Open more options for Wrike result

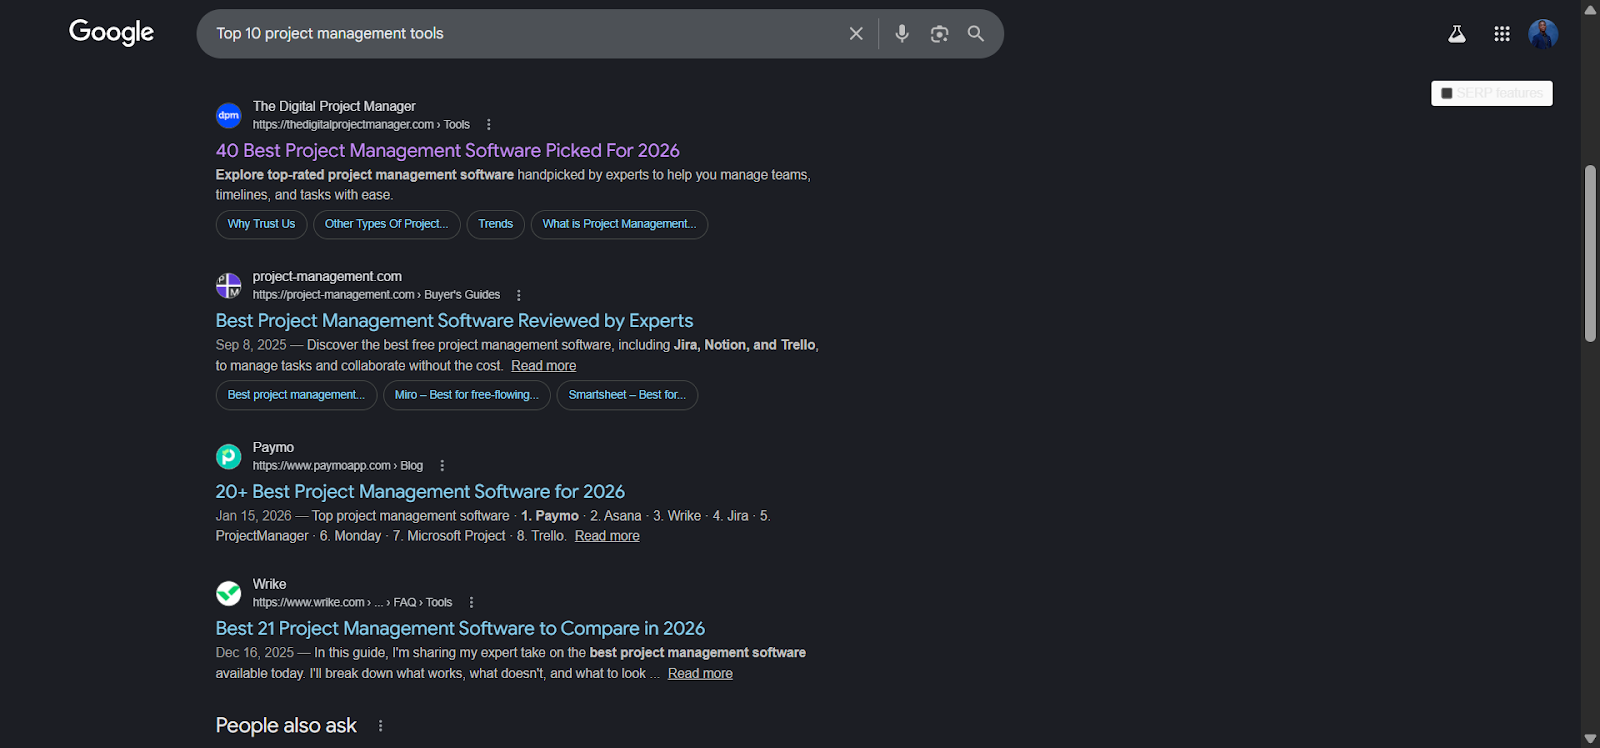click(x=471, y=603)
